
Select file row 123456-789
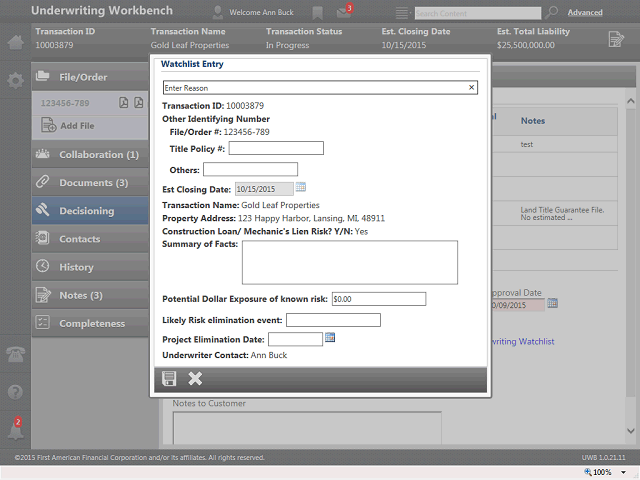tap(90, 103)
